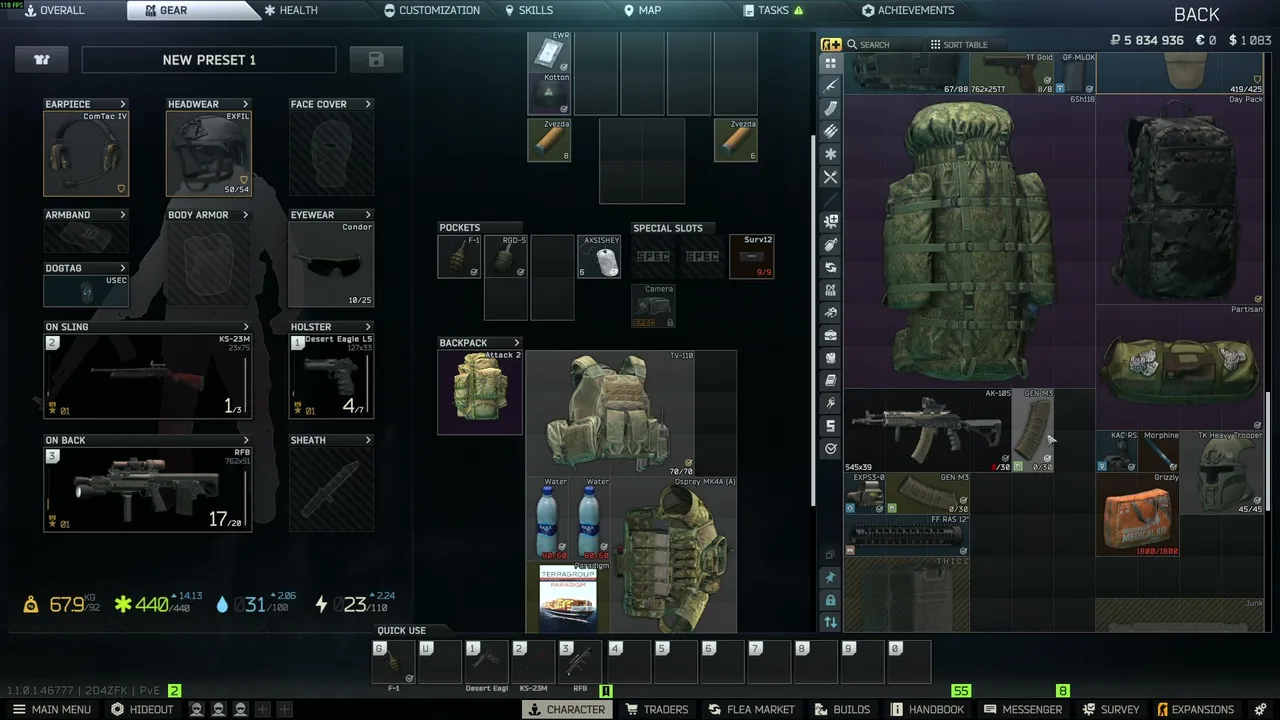
Task: Expand the Holster slot chevron
Action: point(368,327)
